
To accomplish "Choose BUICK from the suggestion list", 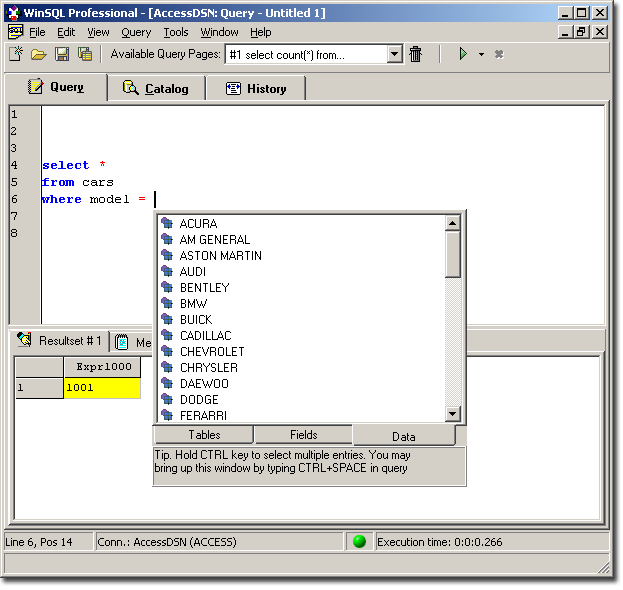I will click(302, 319).
